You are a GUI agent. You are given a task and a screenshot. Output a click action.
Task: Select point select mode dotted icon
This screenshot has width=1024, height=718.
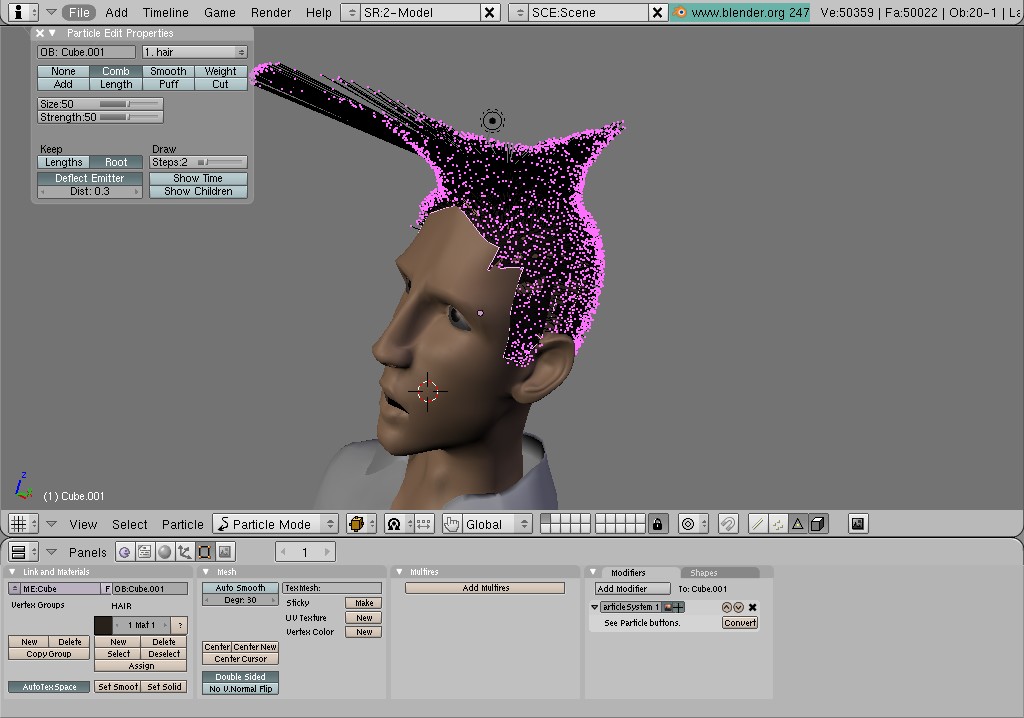click(778, 524)
